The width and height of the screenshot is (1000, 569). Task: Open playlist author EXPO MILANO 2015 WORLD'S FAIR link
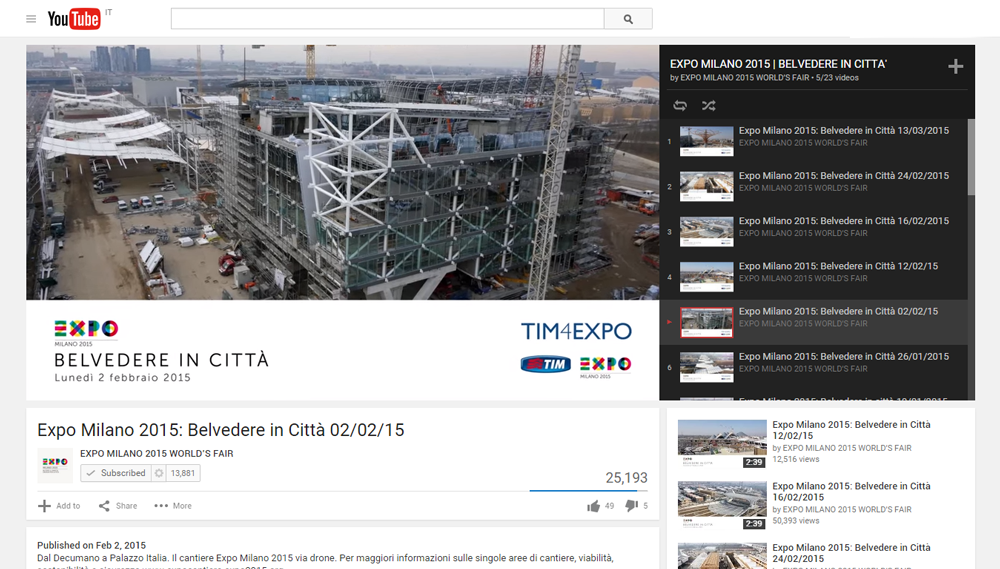746,78
